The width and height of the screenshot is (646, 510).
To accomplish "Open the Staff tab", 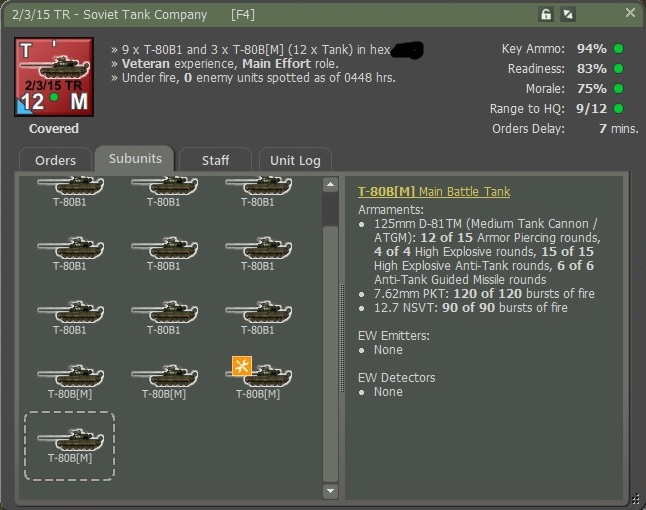I will (215, 160).
